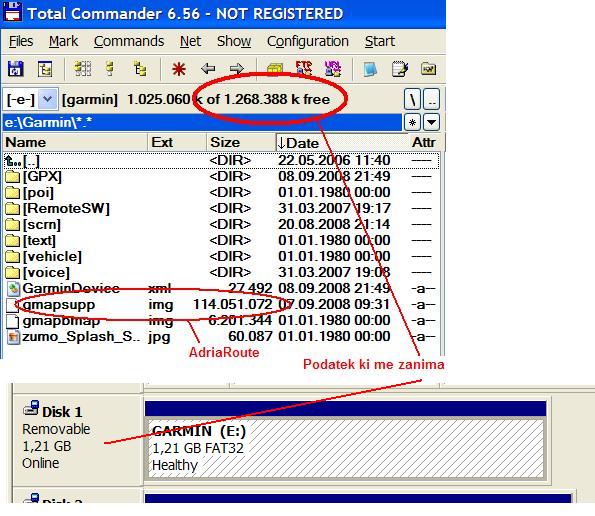
Task: Select the [poi] folder
Action: coord(221,192)
